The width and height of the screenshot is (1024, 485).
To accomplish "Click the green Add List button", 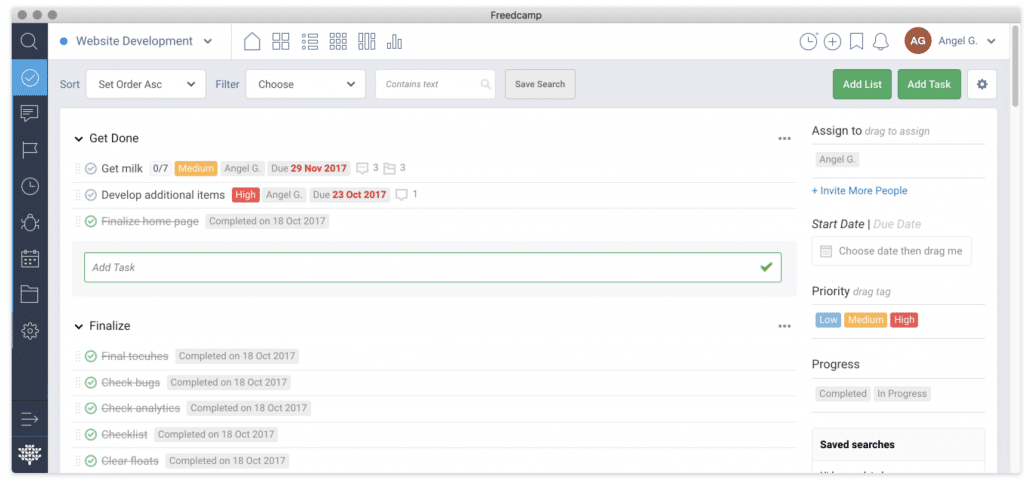I will pyautogui.click(x=861, y=84).
